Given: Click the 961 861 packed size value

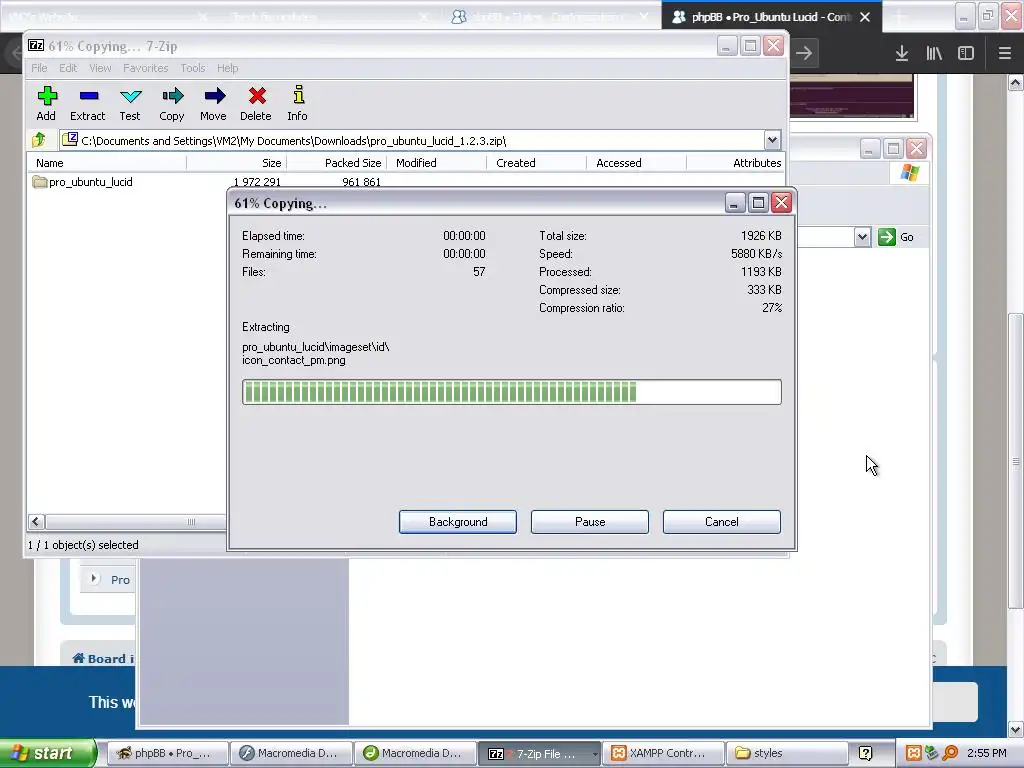Looking at the screenshot, I should [361, 182].
